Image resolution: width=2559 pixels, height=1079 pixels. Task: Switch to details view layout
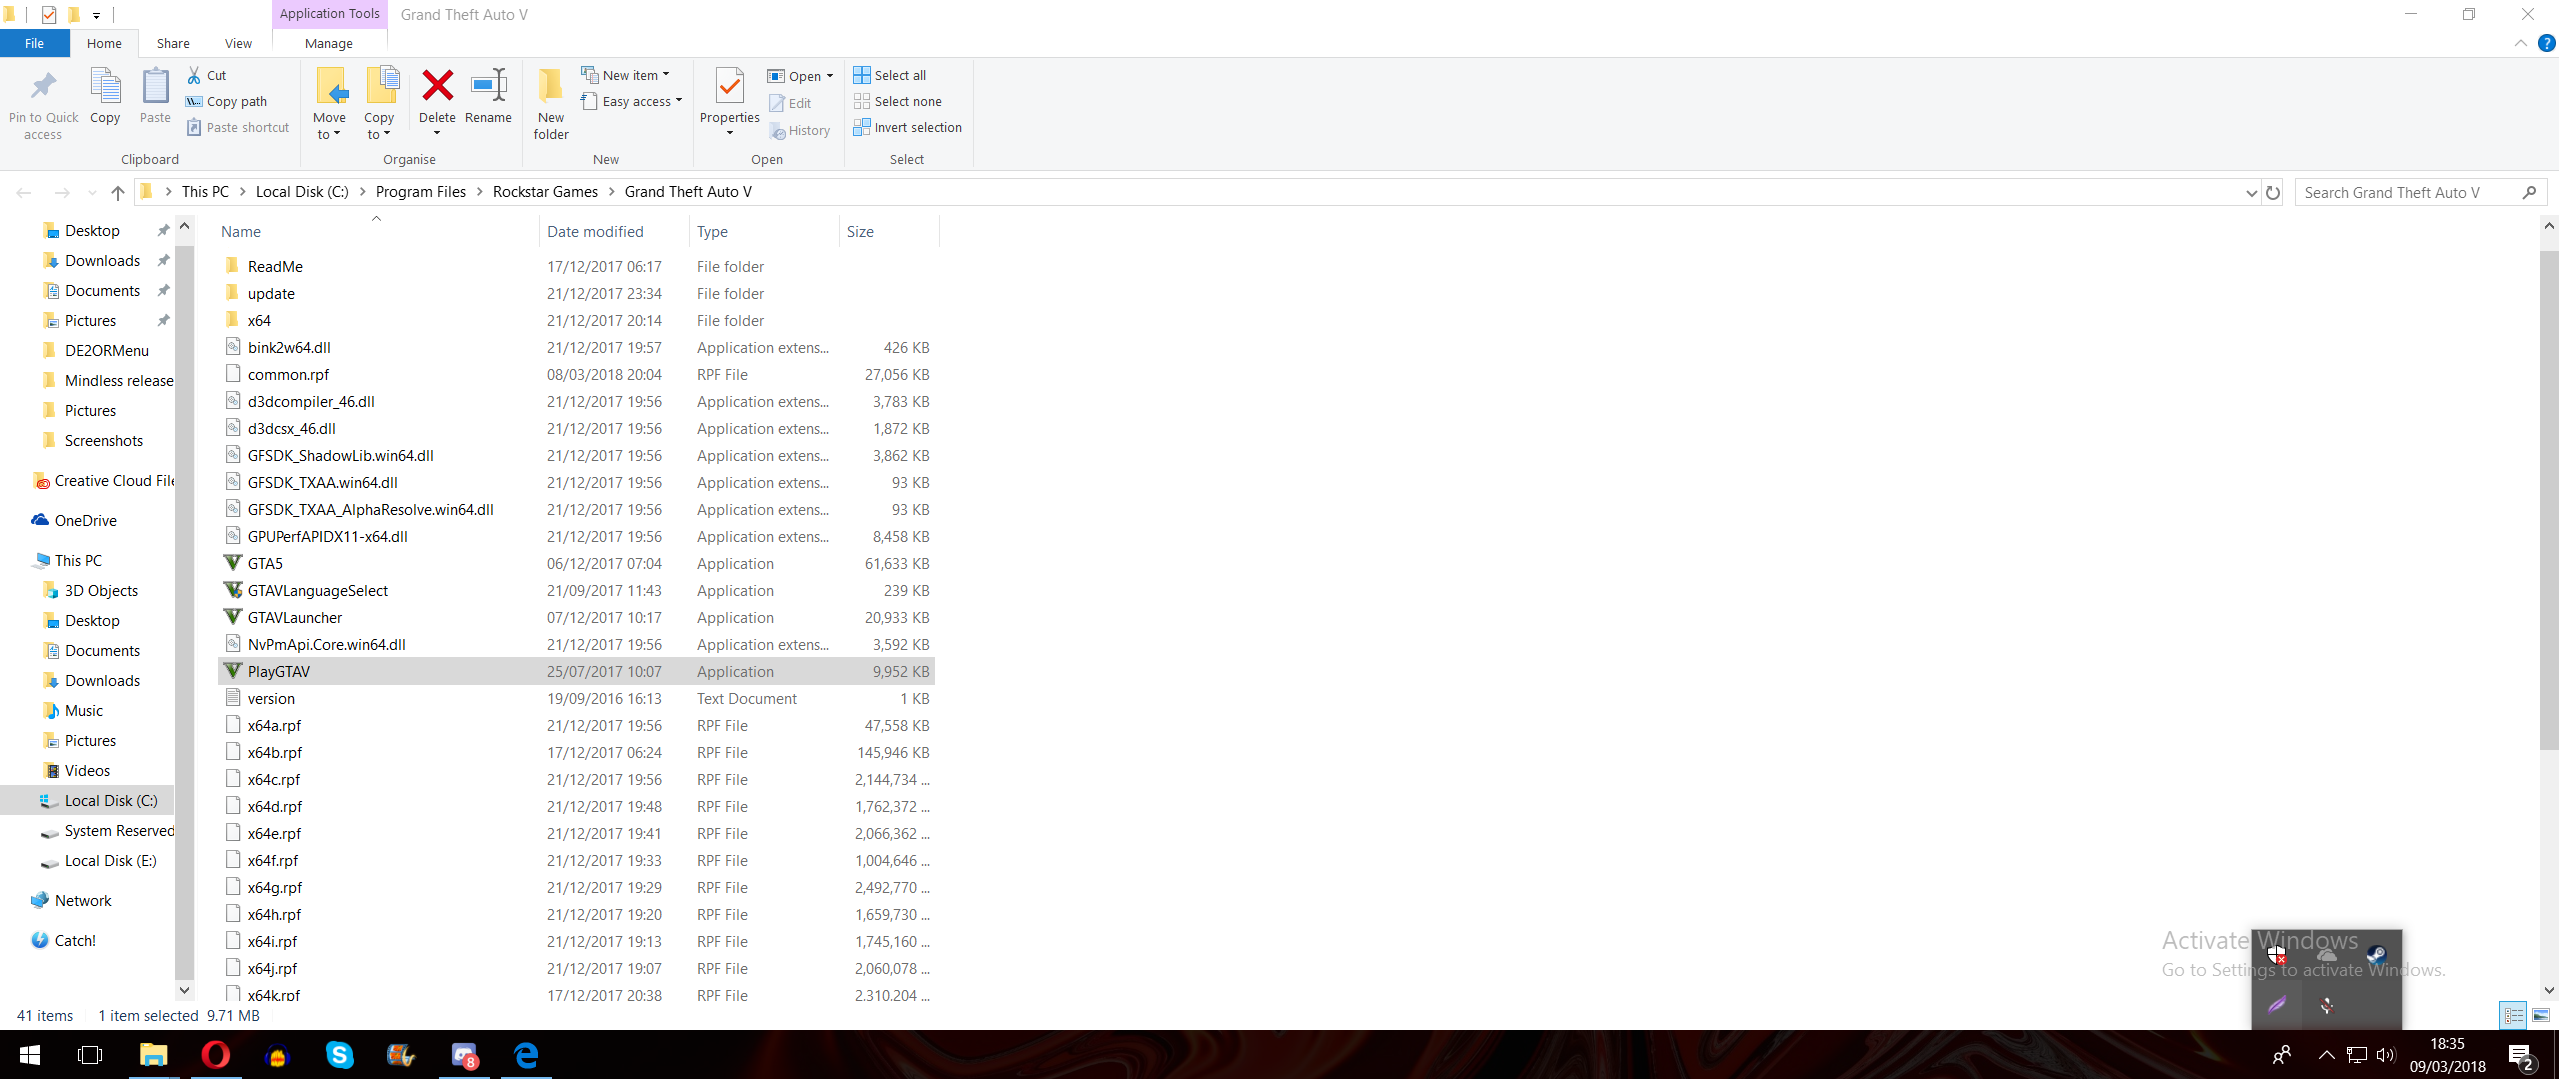click(2513, 1015)
